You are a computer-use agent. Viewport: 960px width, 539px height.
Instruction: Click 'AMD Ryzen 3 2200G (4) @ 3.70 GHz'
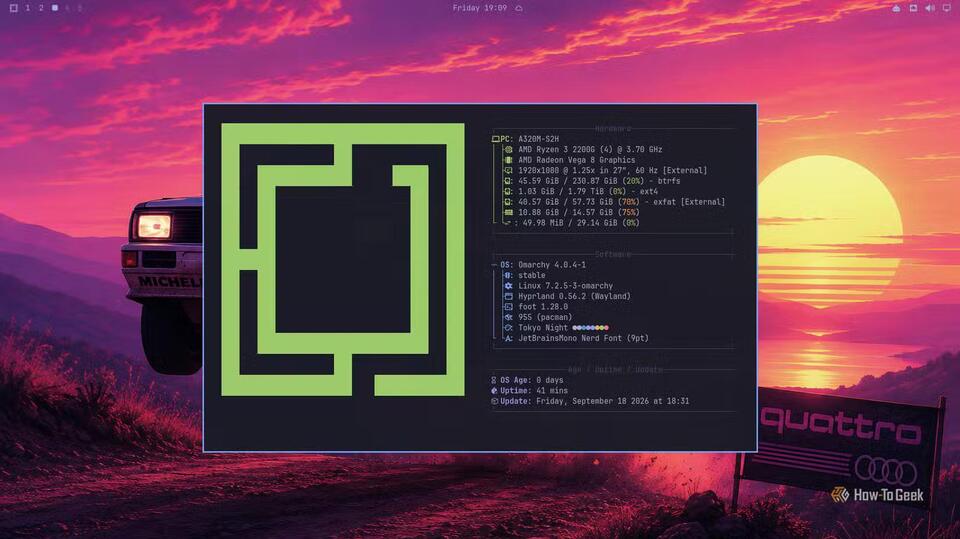tap(590, 149)
